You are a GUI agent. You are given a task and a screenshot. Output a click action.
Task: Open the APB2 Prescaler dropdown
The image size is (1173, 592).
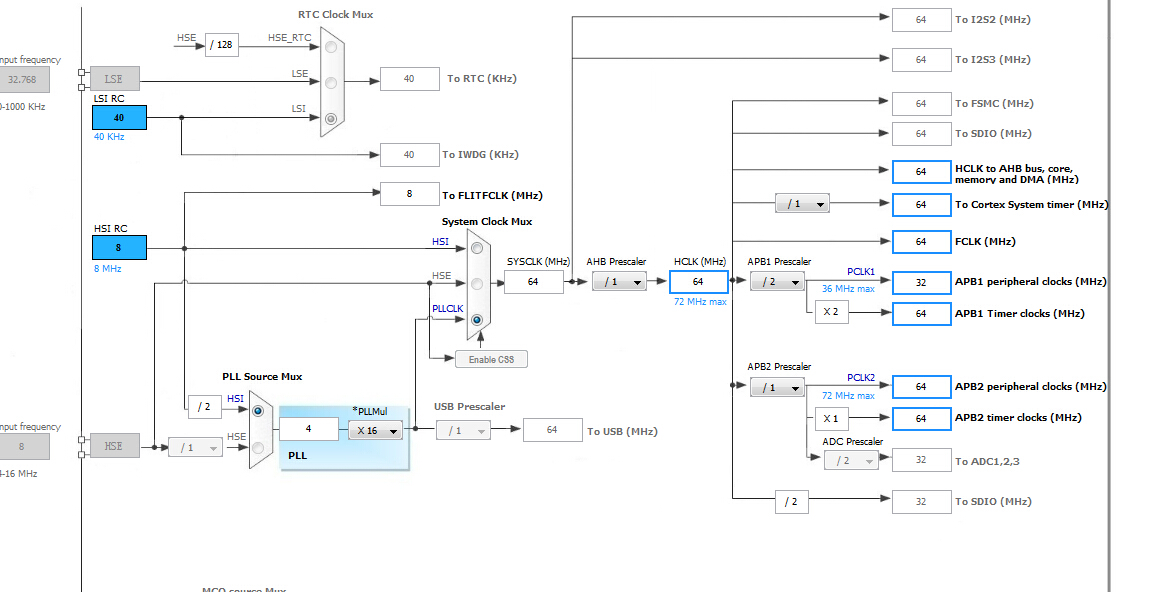tap(777, 388)
